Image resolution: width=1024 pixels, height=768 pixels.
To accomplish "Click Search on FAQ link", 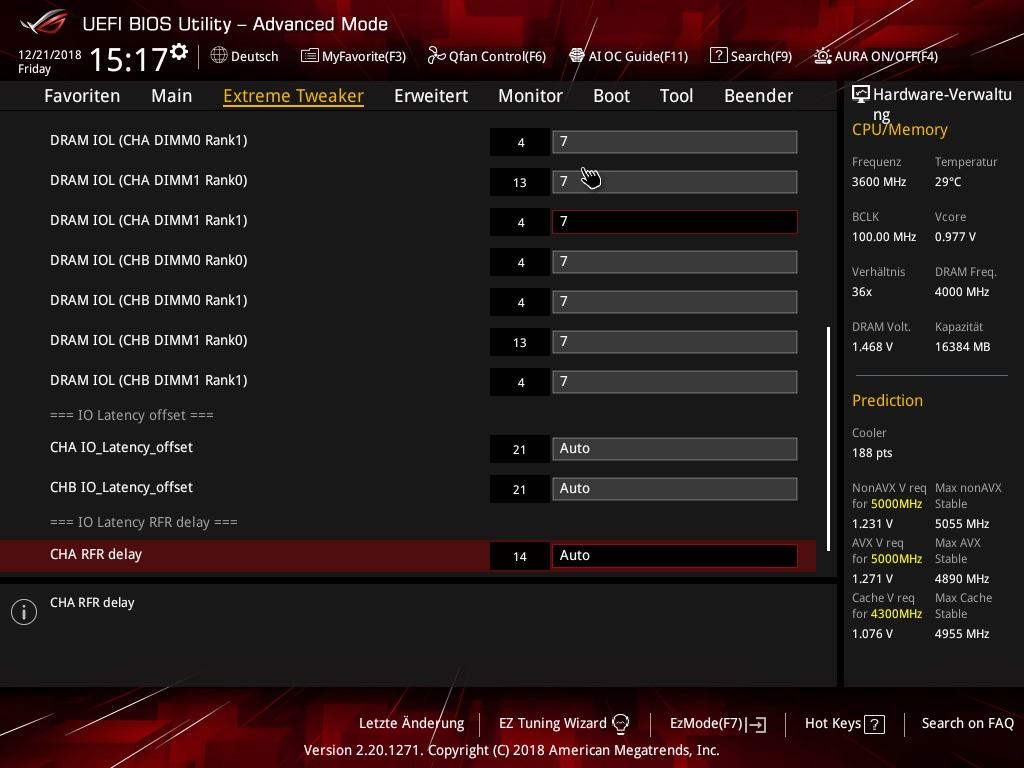I will 967,723.
